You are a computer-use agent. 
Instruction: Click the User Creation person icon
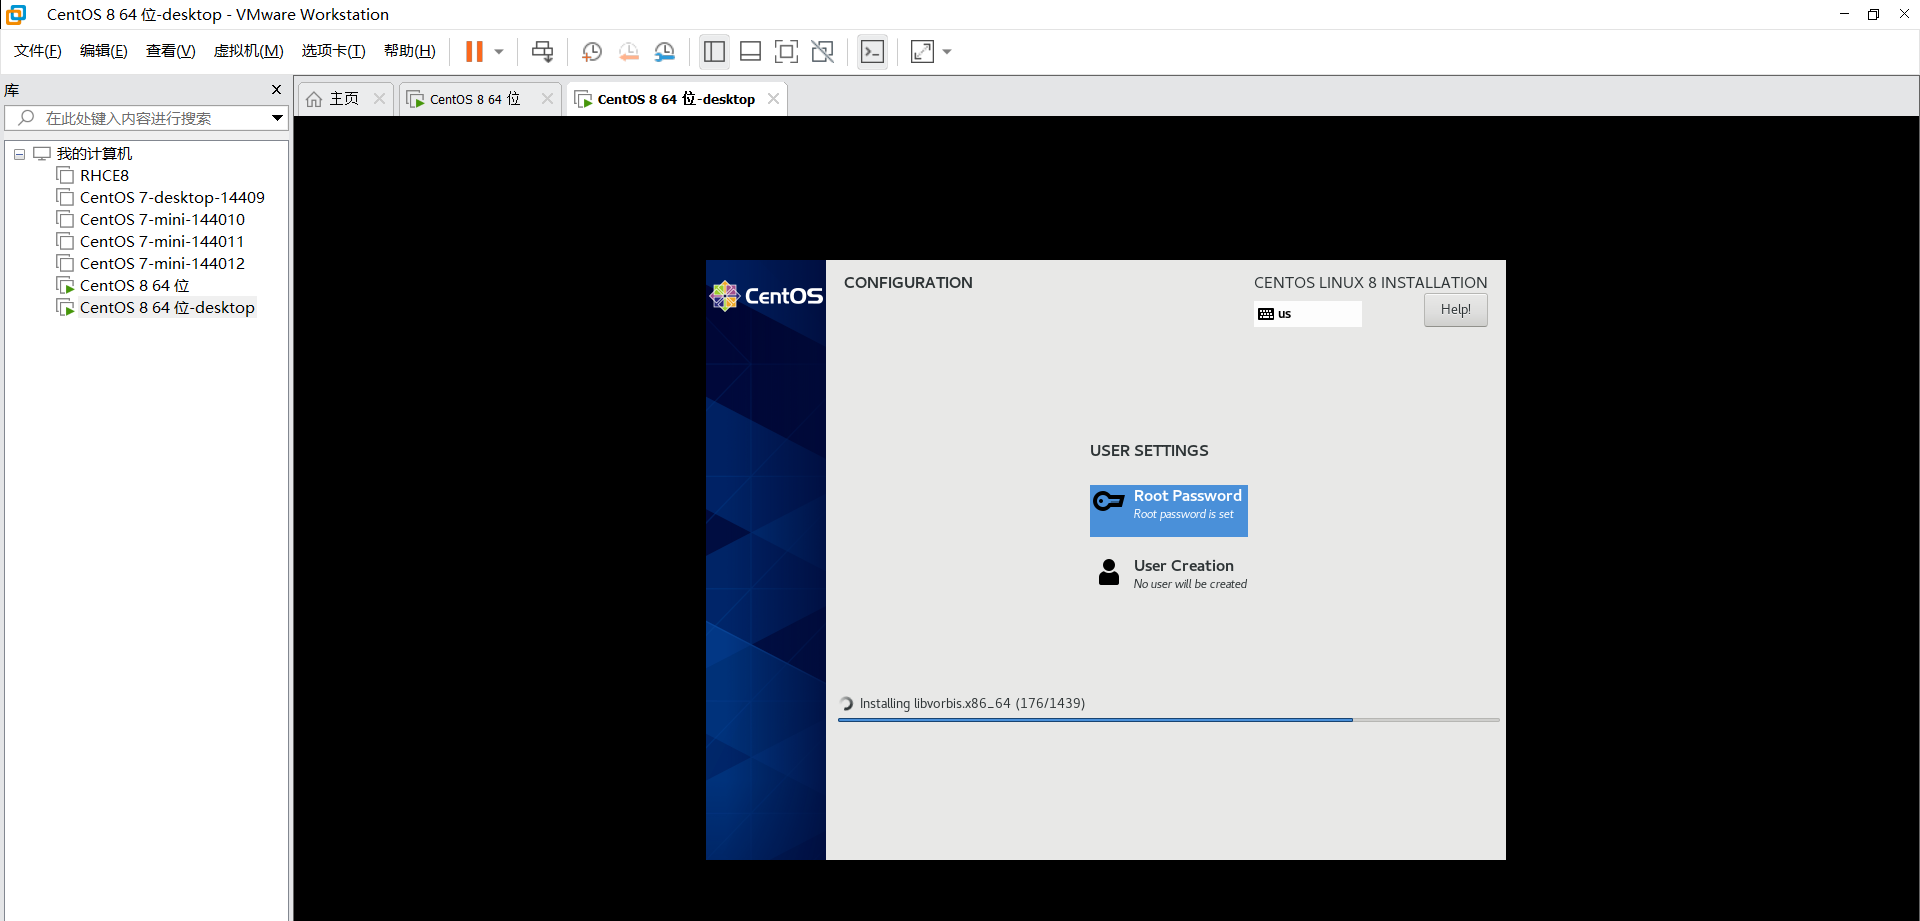pyautogui.click(x=1109, y=572)
